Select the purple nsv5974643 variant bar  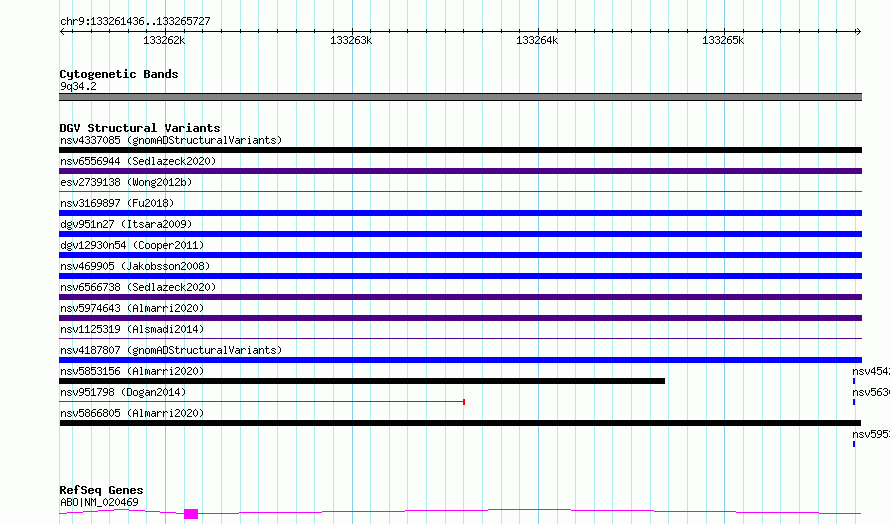(x=460, y=318)
